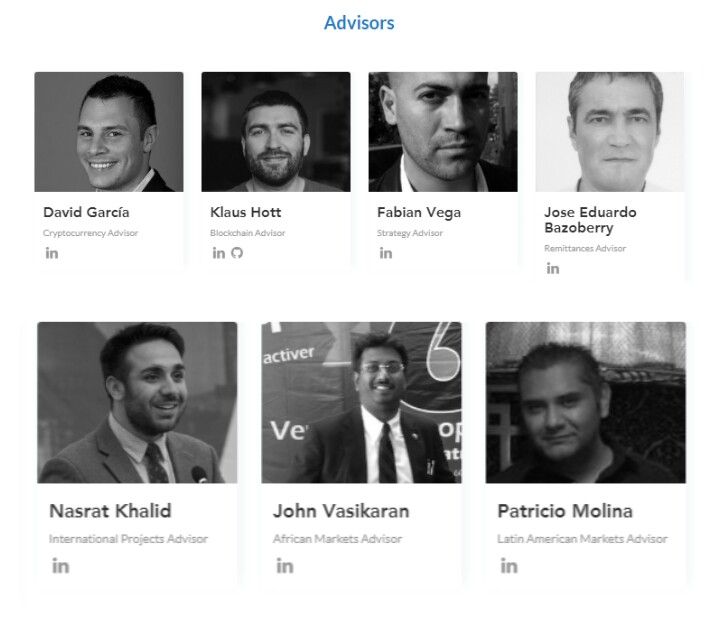Click Nasrat Khalid's profile photo
This screenshot has width=720, height=641.
(x=137, y=403)
